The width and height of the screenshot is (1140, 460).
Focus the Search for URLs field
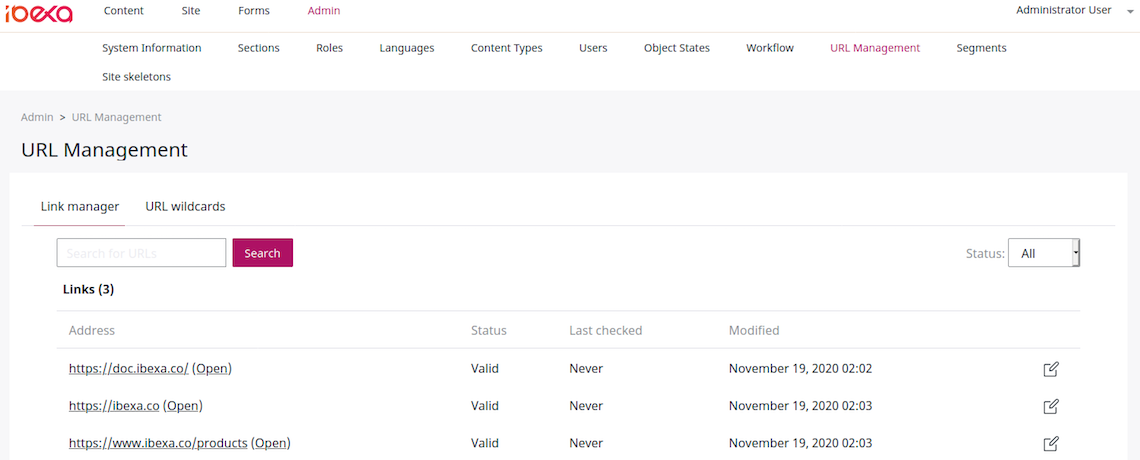click(x=141, y=253)
